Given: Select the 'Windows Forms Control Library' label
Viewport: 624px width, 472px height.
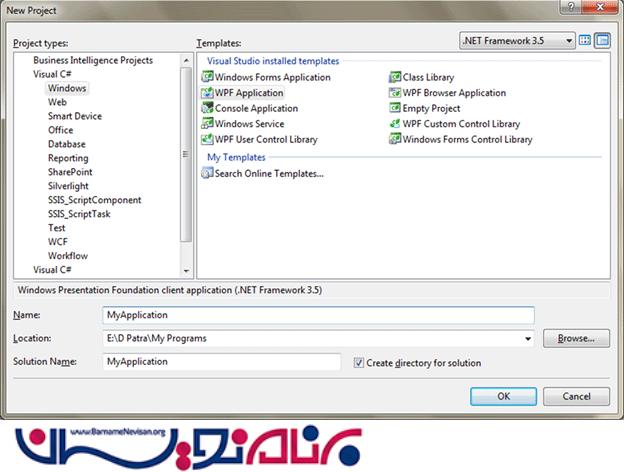Looking at the screenshot, I should pos(467,139).
